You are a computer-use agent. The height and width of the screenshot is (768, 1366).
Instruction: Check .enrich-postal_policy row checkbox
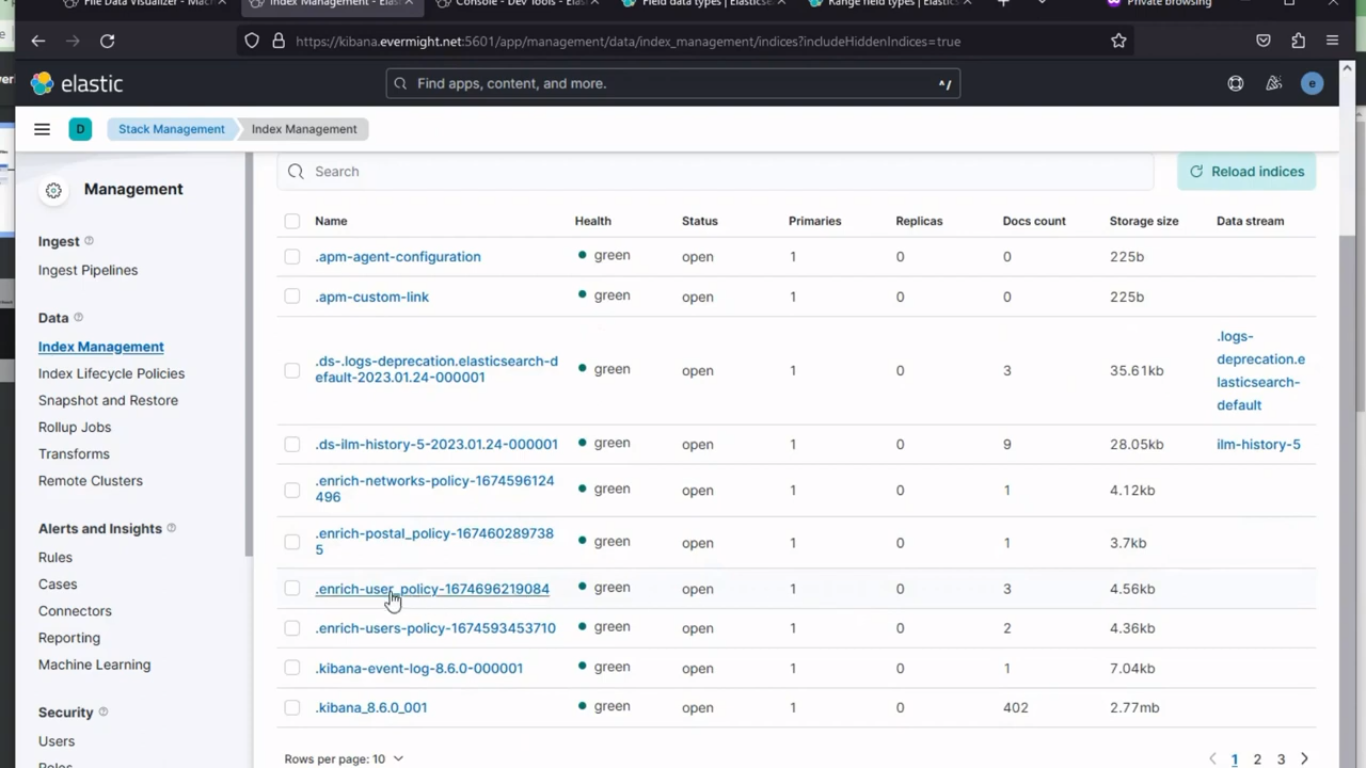click(x=292, y=542)
